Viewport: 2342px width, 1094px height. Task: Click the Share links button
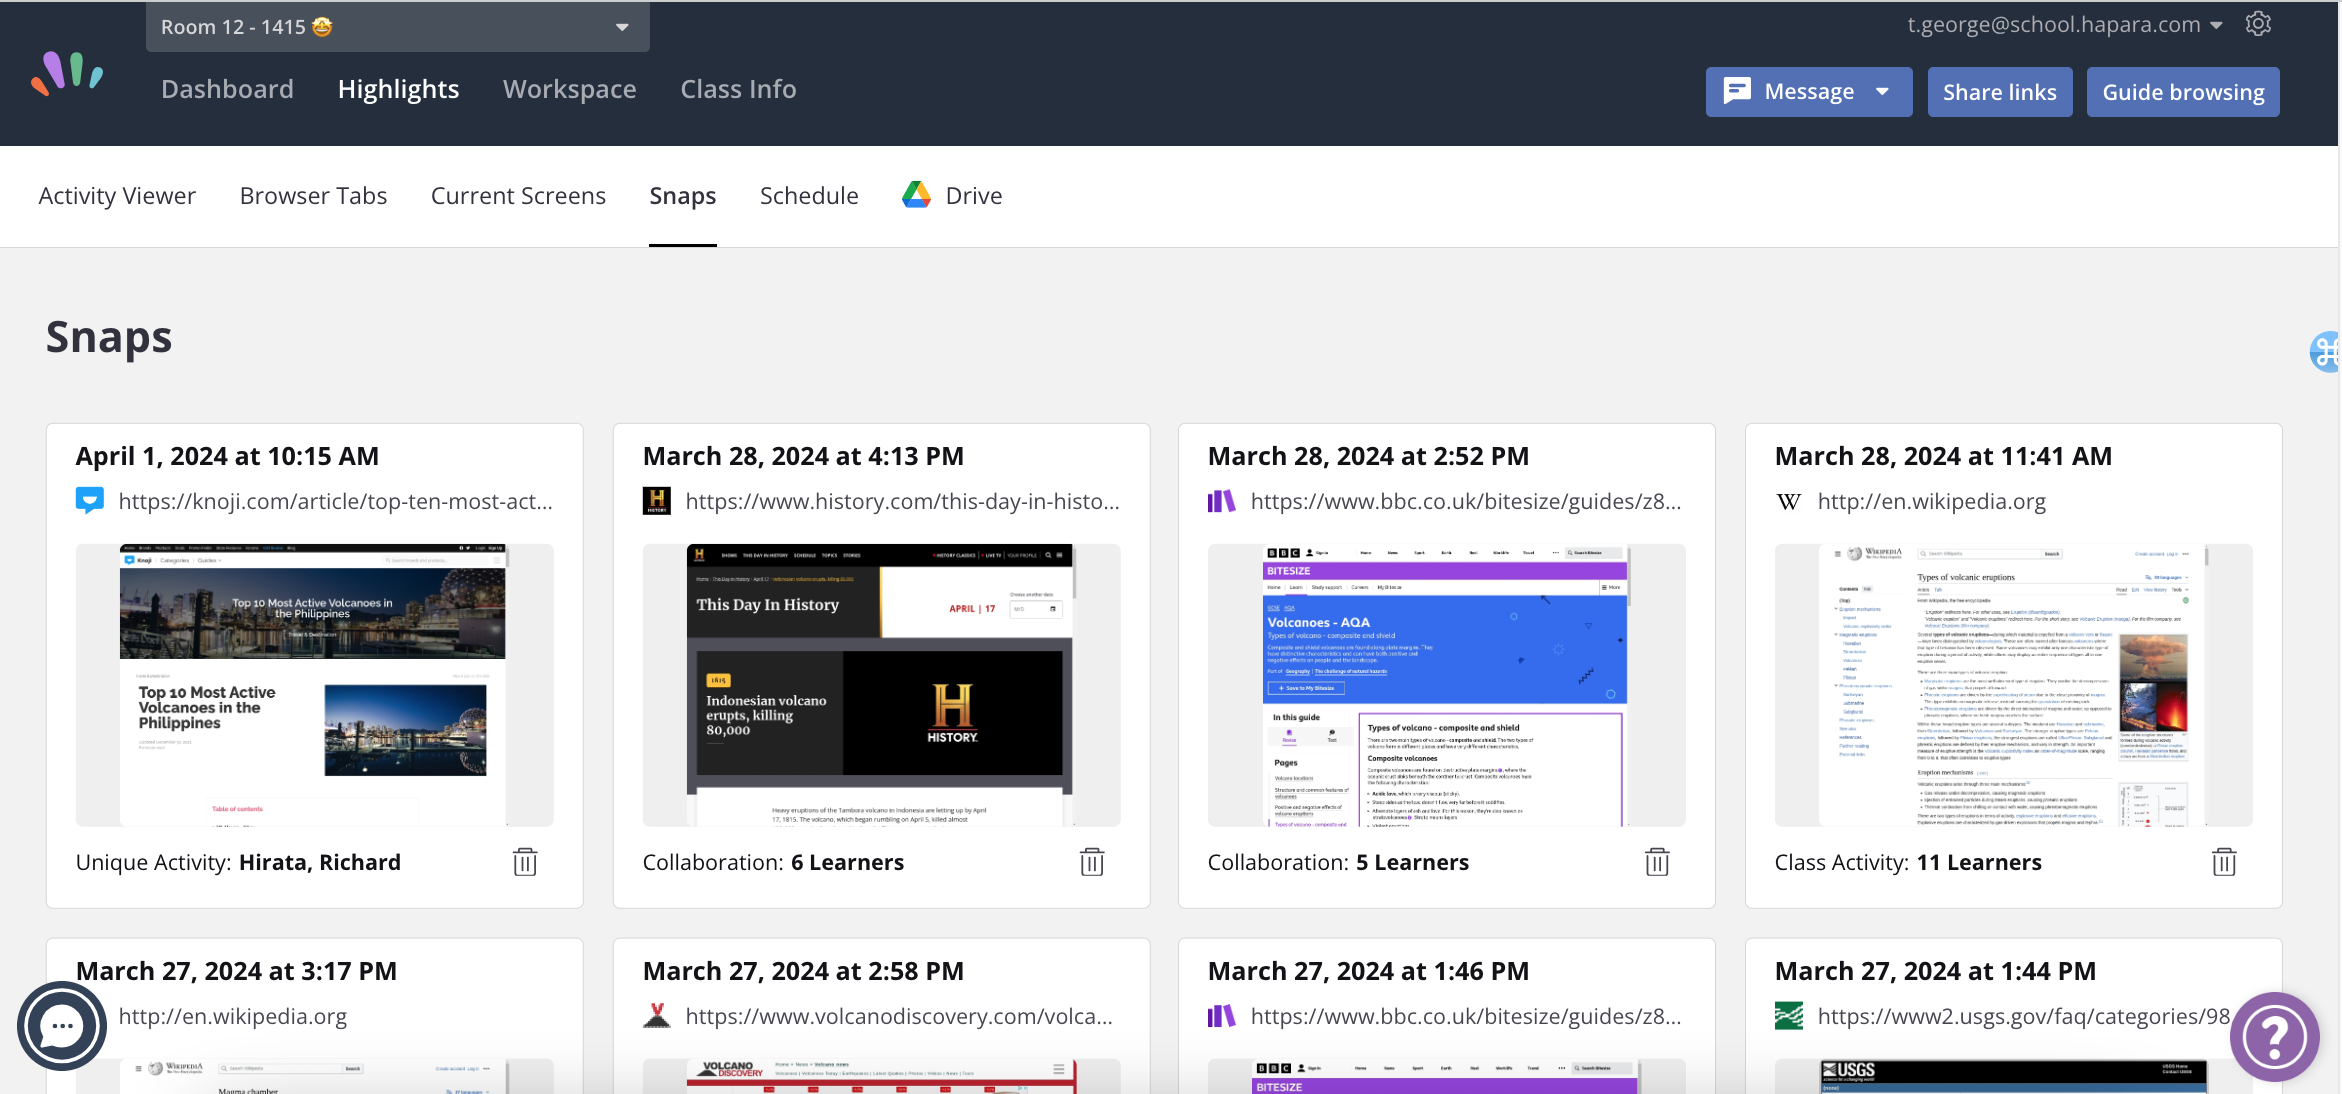2000,92
